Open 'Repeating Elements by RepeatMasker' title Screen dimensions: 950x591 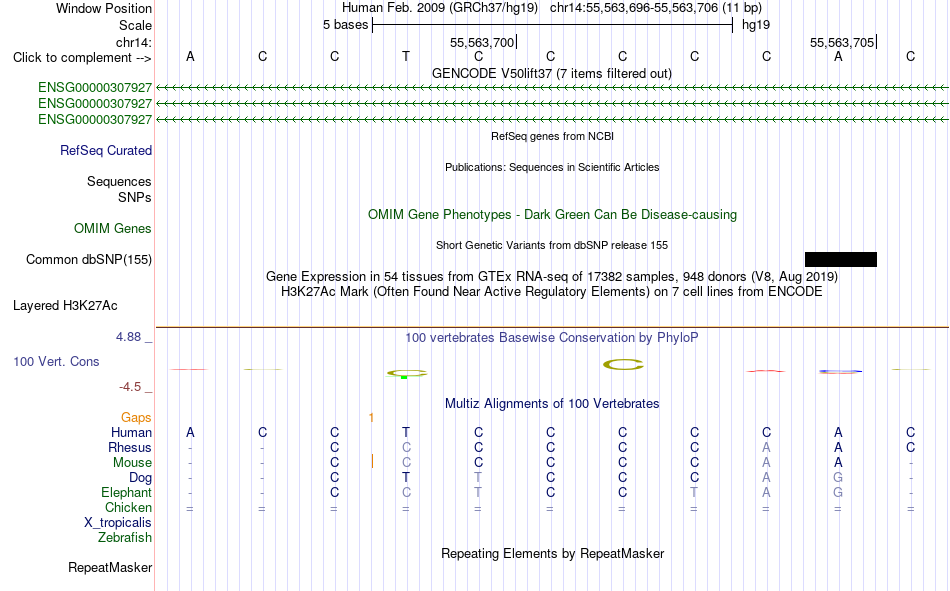pyautogui.click(x=553, y=554)
